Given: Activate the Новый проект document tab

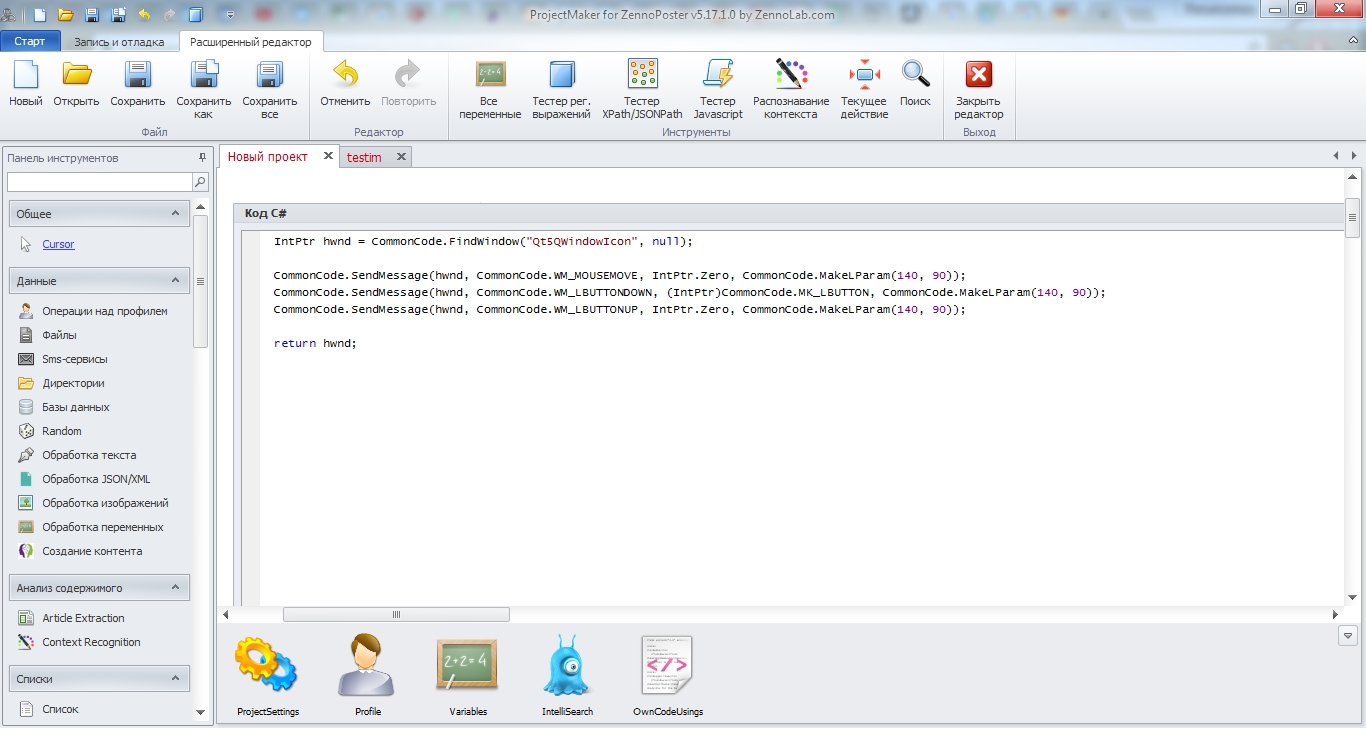Looking at the screenshot, I should coord(268,157).
